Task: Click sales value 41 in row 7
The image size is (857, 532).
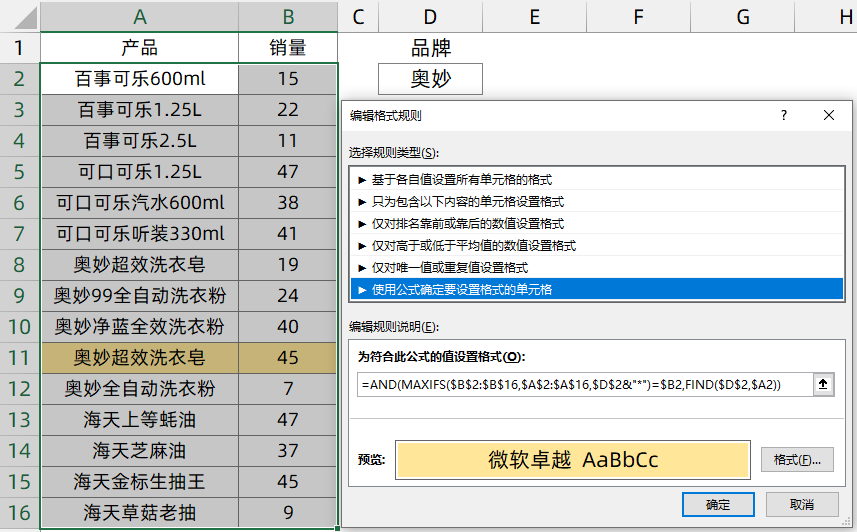Action: tap(288, 233)
